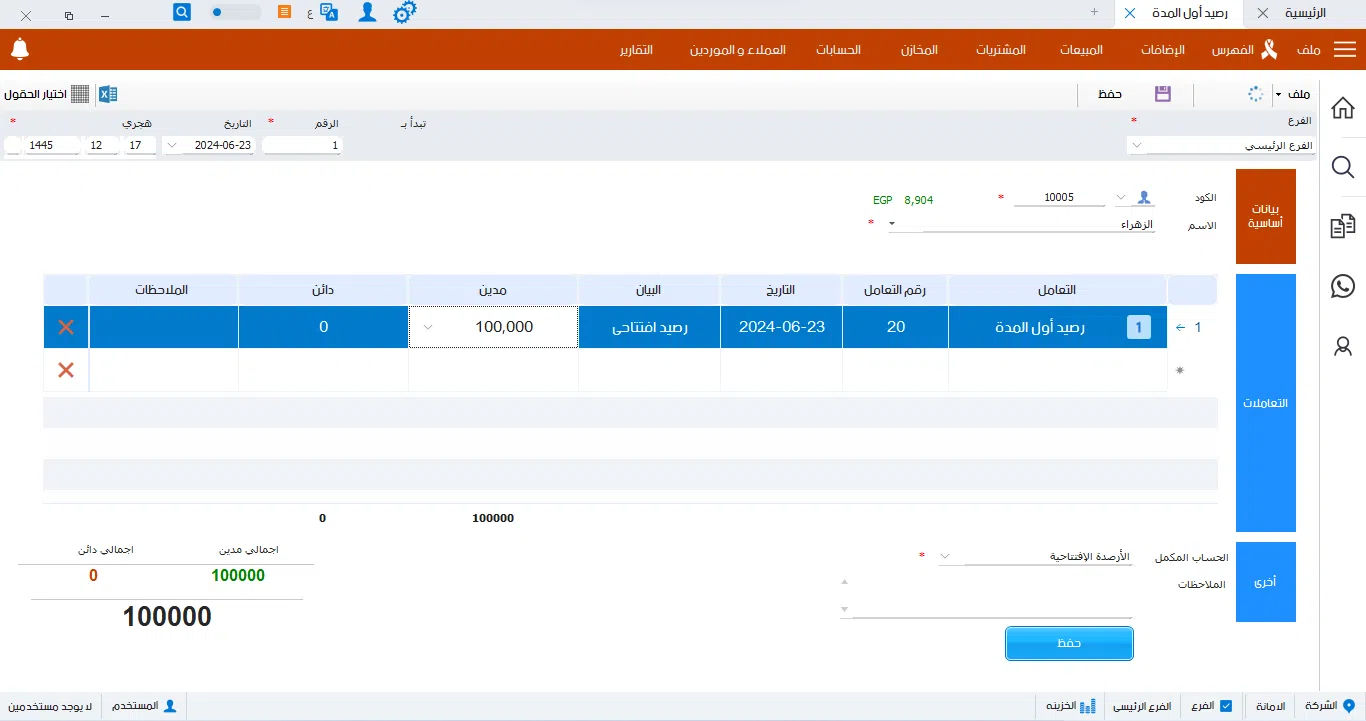Click the المستخدم user icon in status bar
The height and width of the screenshot is (721, 1366).
(170, 706)
